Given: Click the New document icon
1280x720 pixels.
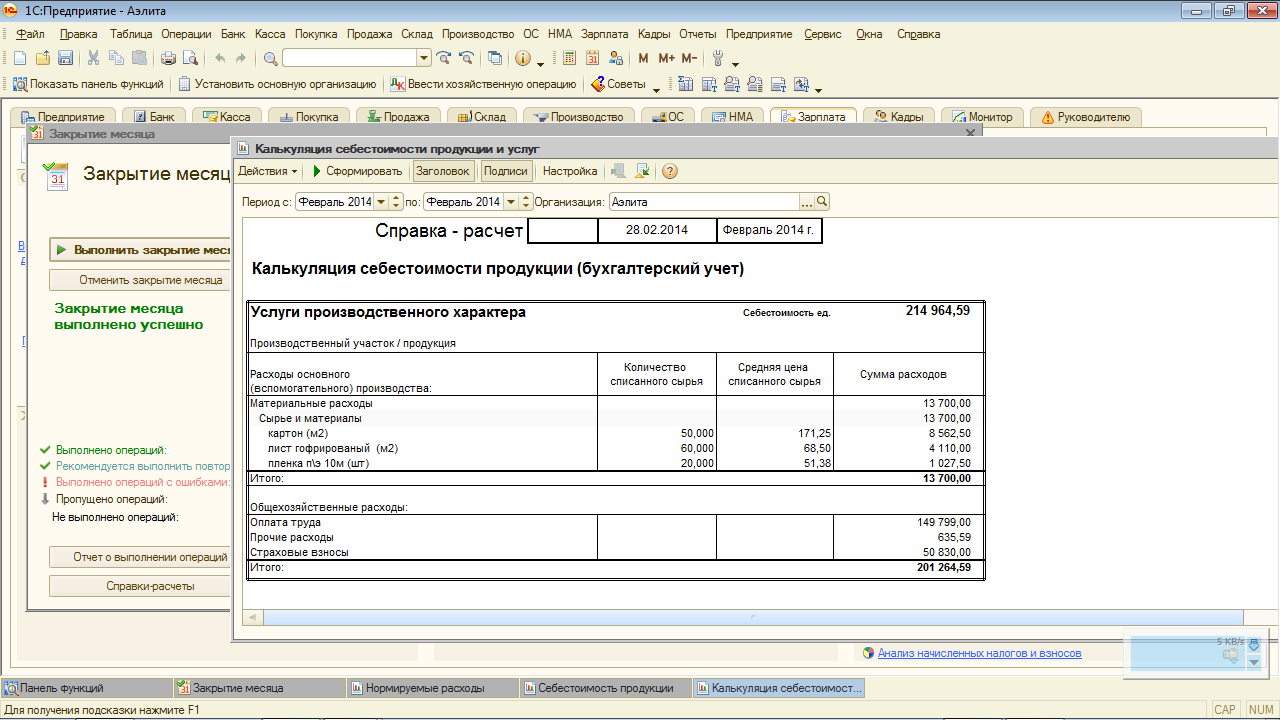Looking at the screenshot, I should (x=19, y=58).
